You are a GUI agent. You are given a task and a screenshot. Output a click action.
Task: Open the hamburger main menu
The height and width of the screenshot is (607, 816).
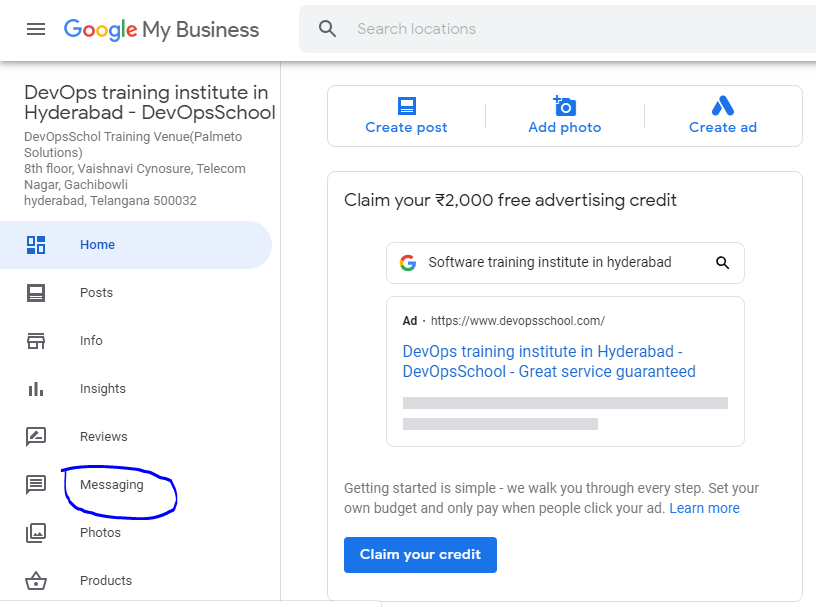[36, 29]
